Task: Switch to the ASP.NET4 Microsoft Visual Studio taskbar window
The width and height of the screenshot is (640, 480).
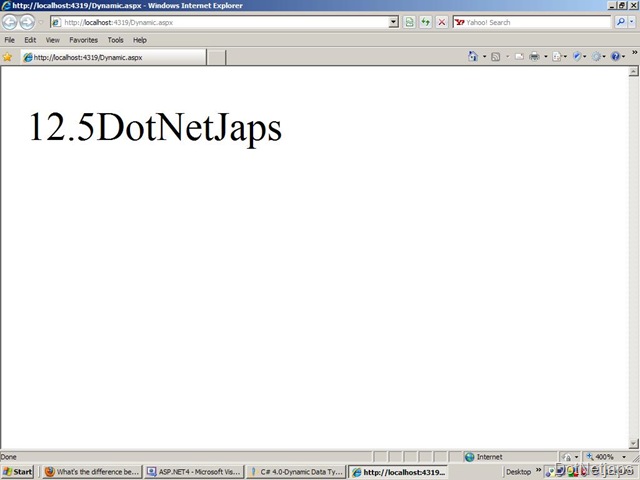Action: (x=194, y=472)
